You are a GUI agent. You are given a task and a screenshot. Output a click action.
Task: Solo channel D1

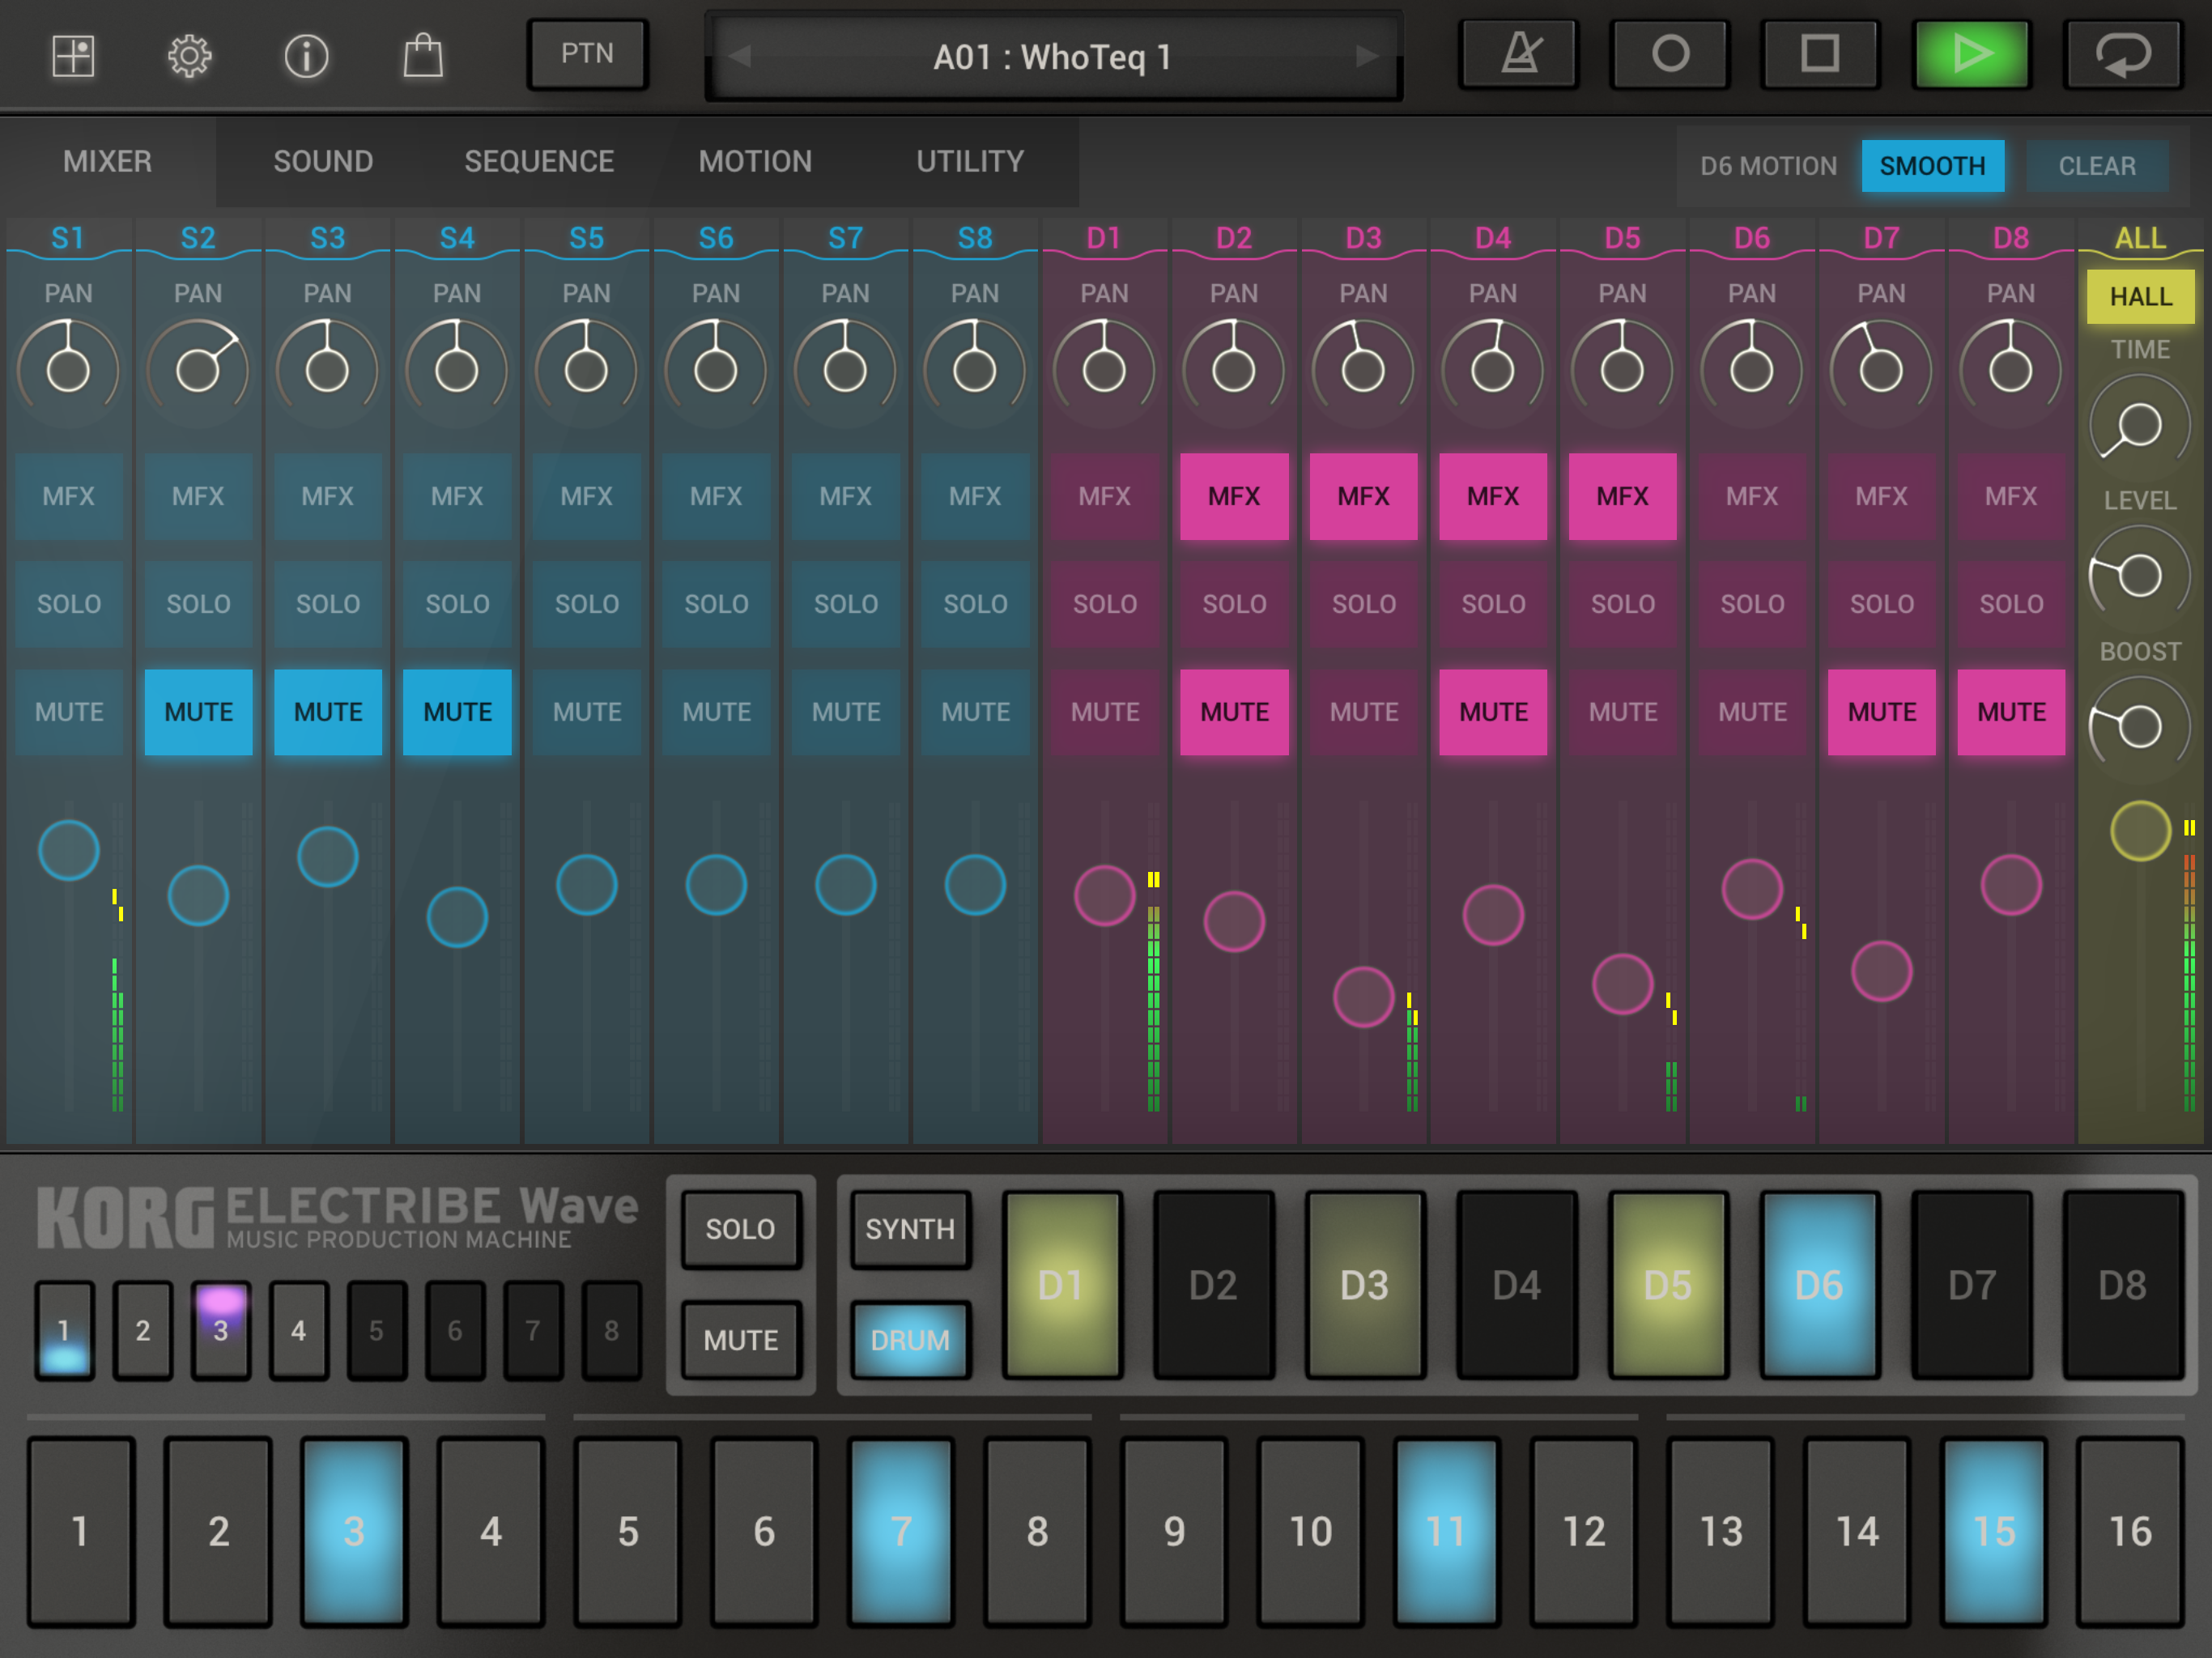tap(1105, 605)
